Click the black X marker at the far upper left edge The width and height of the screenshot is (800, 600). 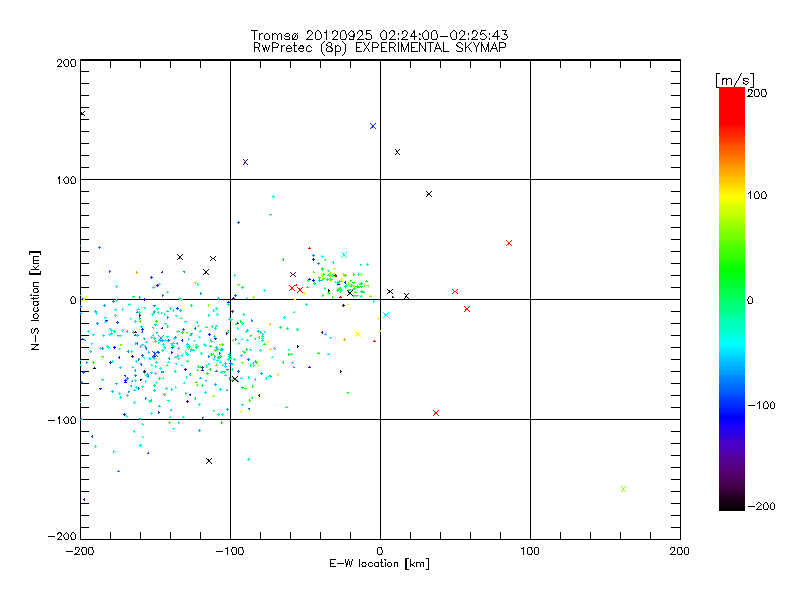(83, 113)
